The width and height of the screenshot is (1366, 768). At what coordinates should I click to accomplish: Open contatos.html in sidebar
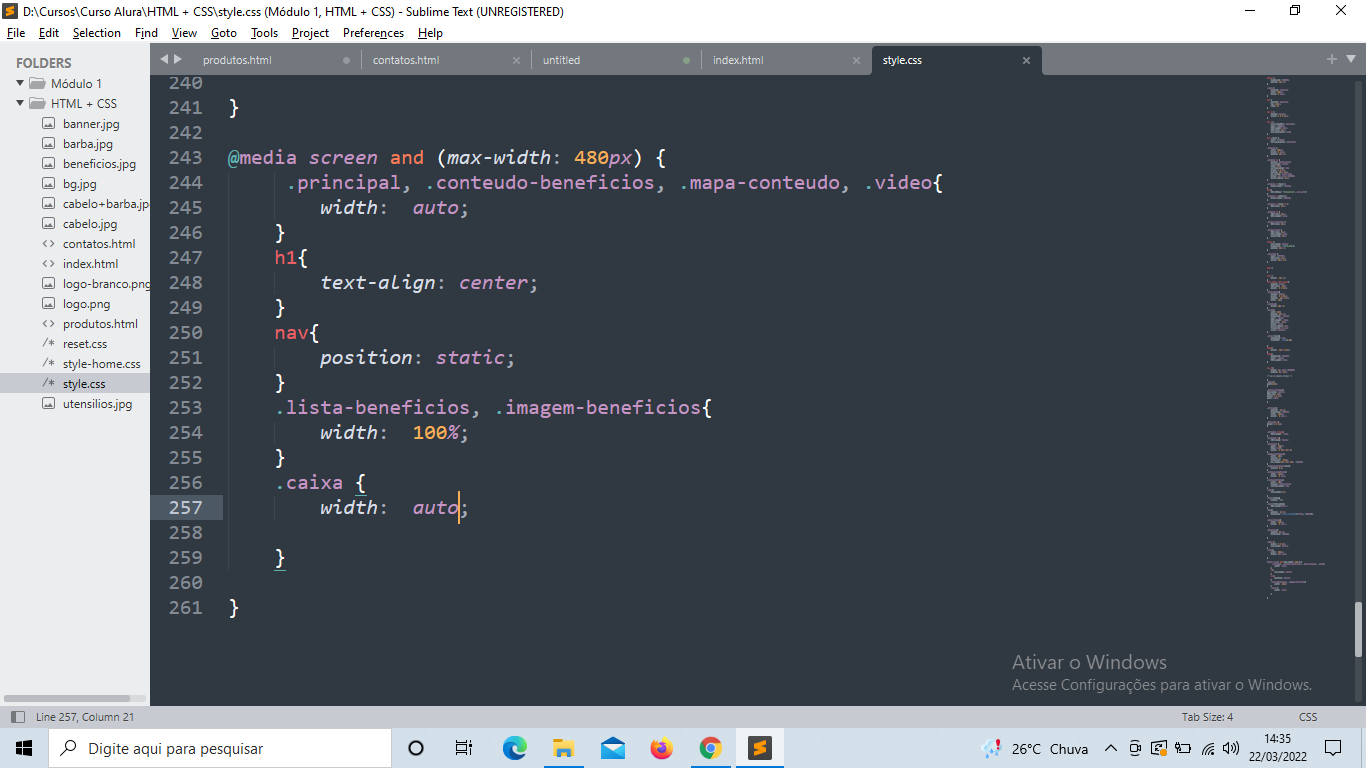click(x=98, y=244)
